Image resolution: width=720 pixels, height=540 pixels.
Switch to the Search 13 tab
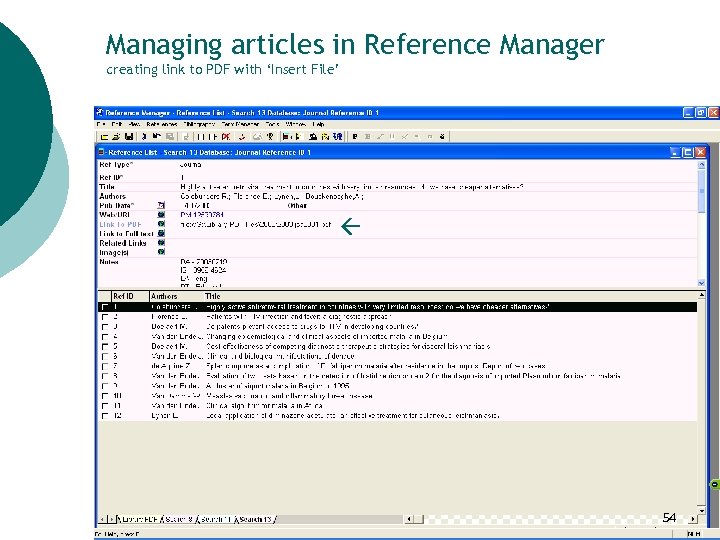click(x=255, y=519)
